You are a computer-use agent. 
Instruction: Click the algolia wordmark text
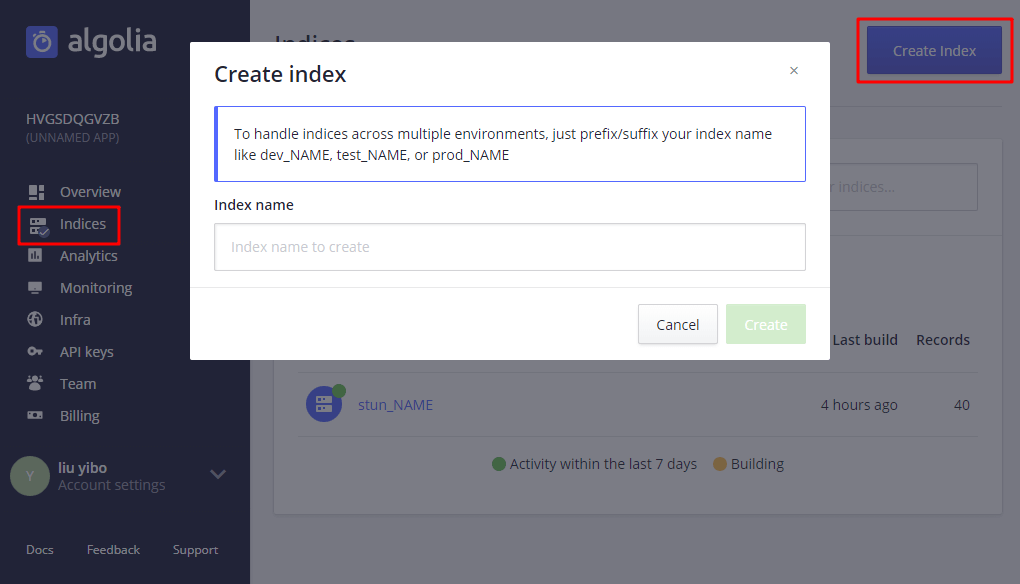tap(112, 42)
